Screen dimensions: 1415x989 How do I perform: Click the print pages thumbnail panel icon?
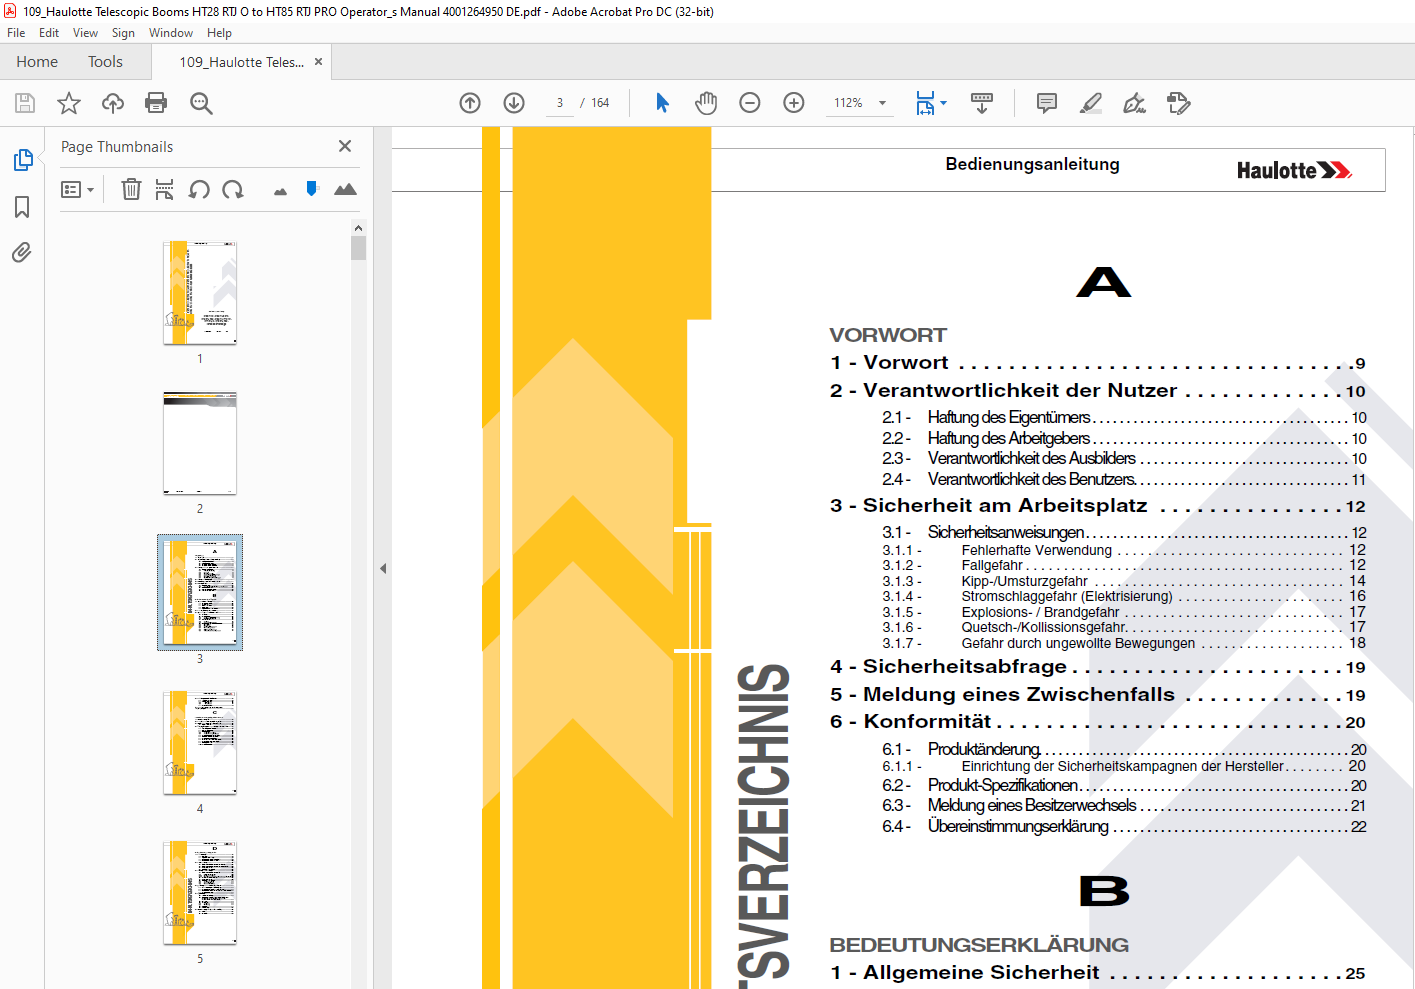[165, 189]
